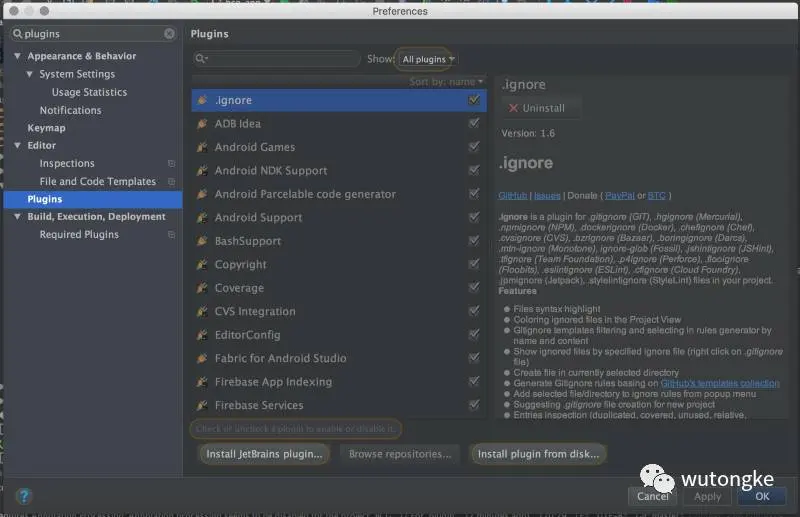Image resolution: width=800 pixels, height=517 pixels.
Task: Click the ADB Idea plugin icon
Action: click(203, 124)
